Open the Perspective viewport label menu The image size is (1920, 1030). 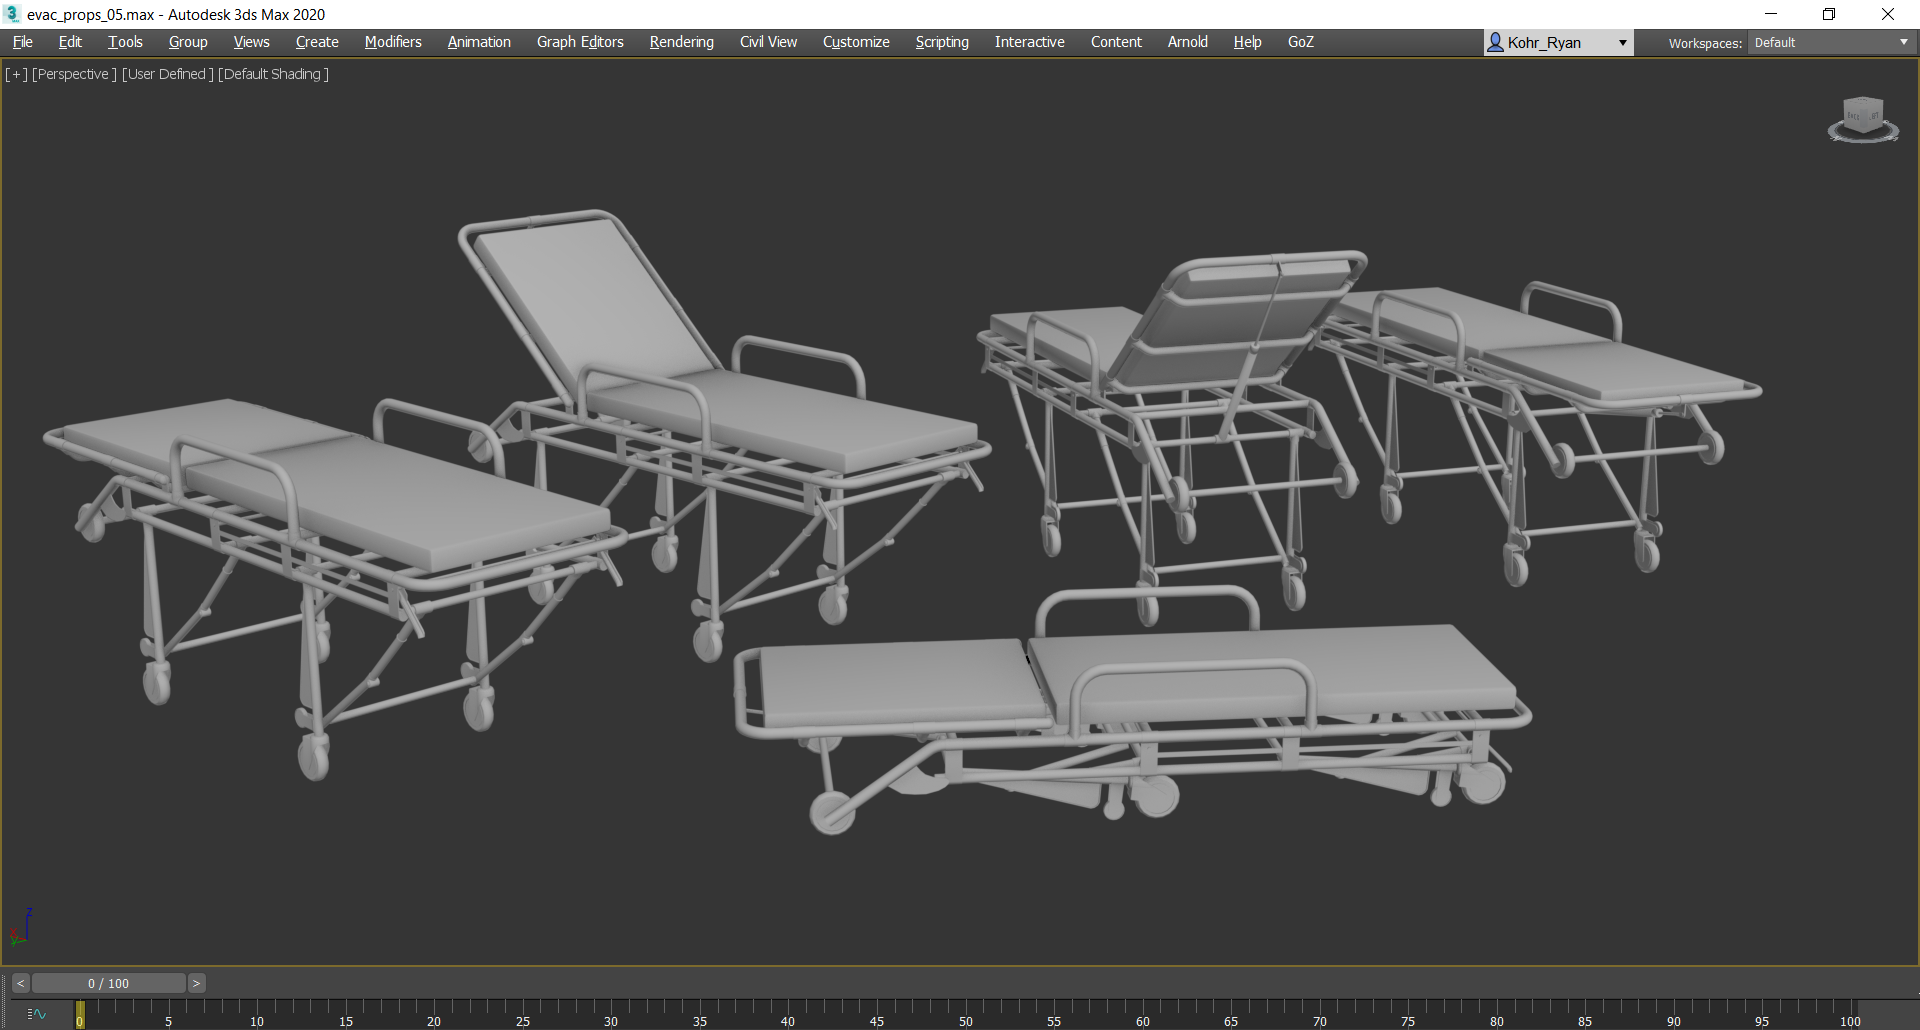74,74
